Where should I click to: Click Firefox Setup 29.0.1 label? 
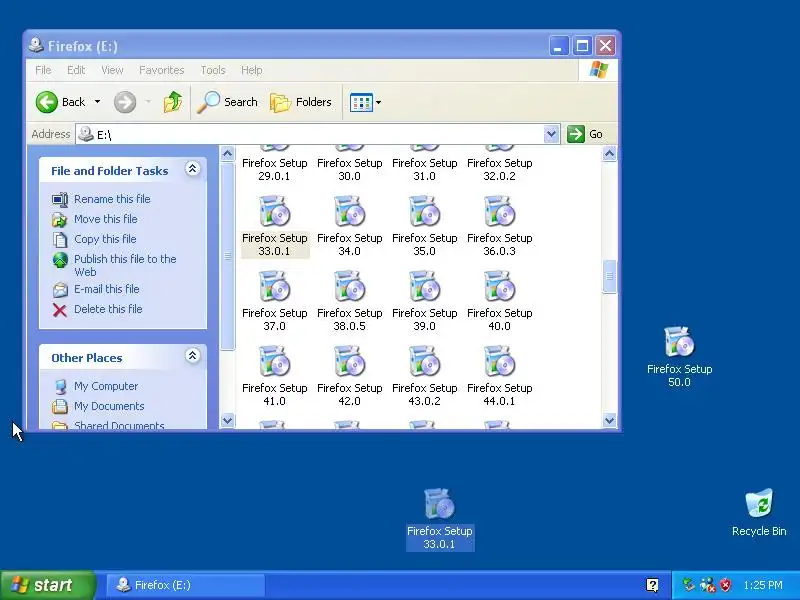click(274, 169)
